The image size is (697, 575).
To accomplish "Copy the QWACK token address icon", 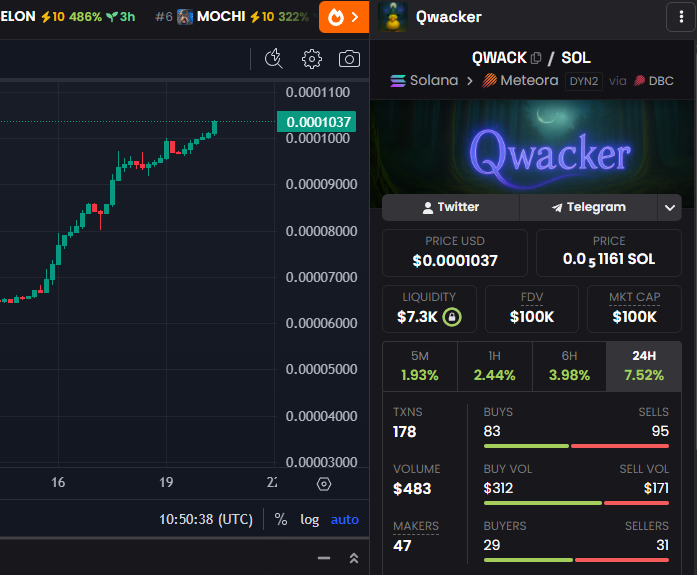I will [x=536, y=58].
